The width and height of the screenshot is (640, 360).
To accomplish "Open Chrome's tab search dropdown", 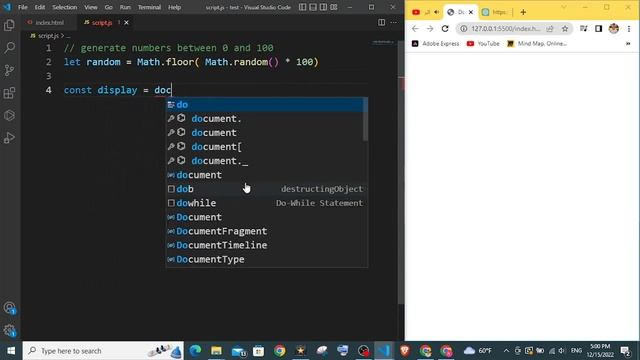I will pyautogui.click(x=564, y=7).
